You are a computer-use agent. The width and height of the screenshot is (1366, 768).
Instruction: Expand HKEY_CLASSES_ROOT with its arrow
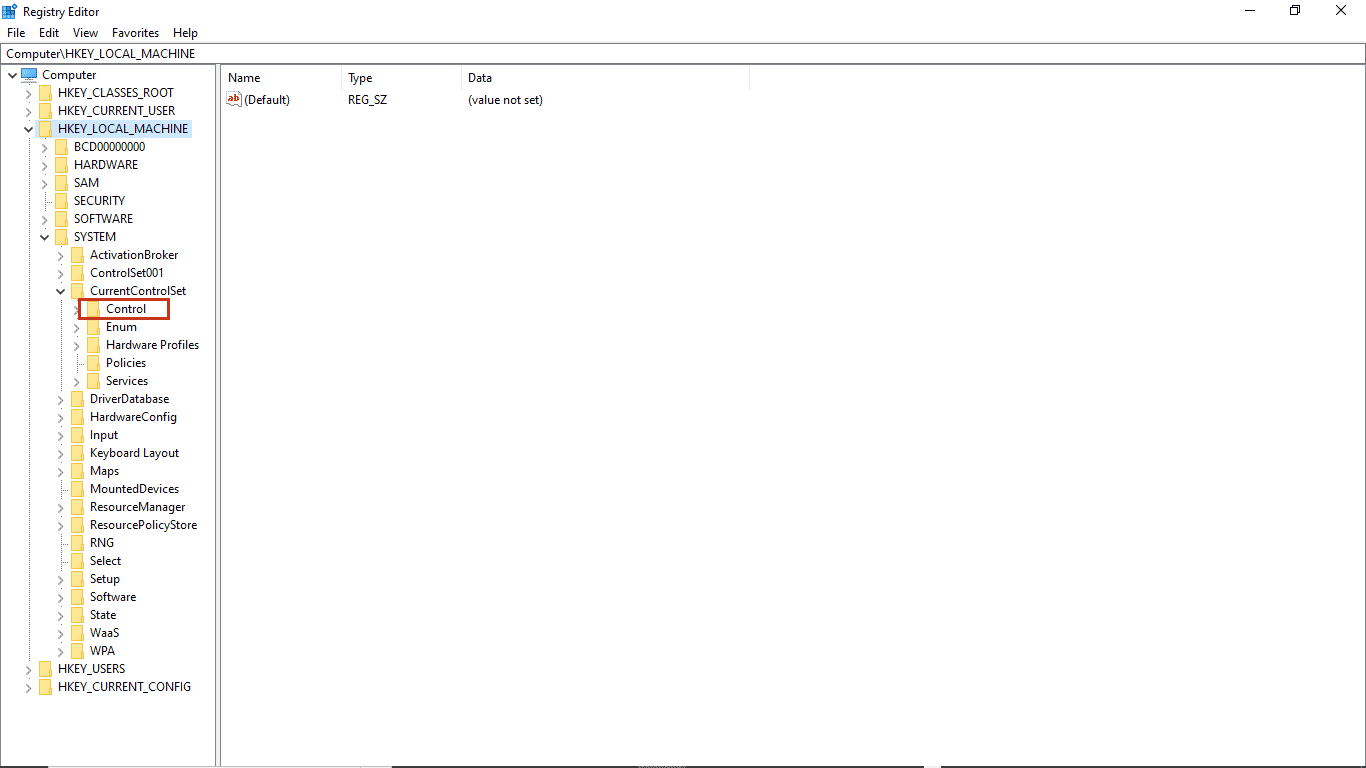(28, 93)
